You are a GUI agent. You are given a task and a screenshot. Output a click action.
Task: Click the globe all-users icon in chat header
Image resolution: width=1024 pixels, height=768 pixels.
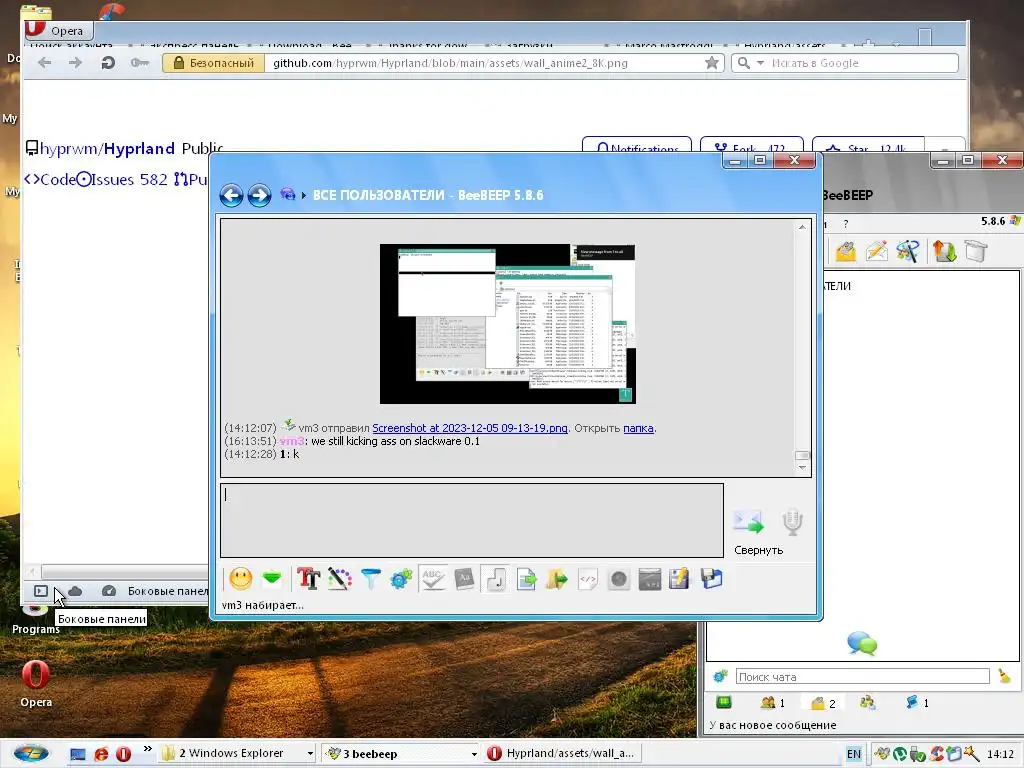pyautogui.click(x=287, y=194)
